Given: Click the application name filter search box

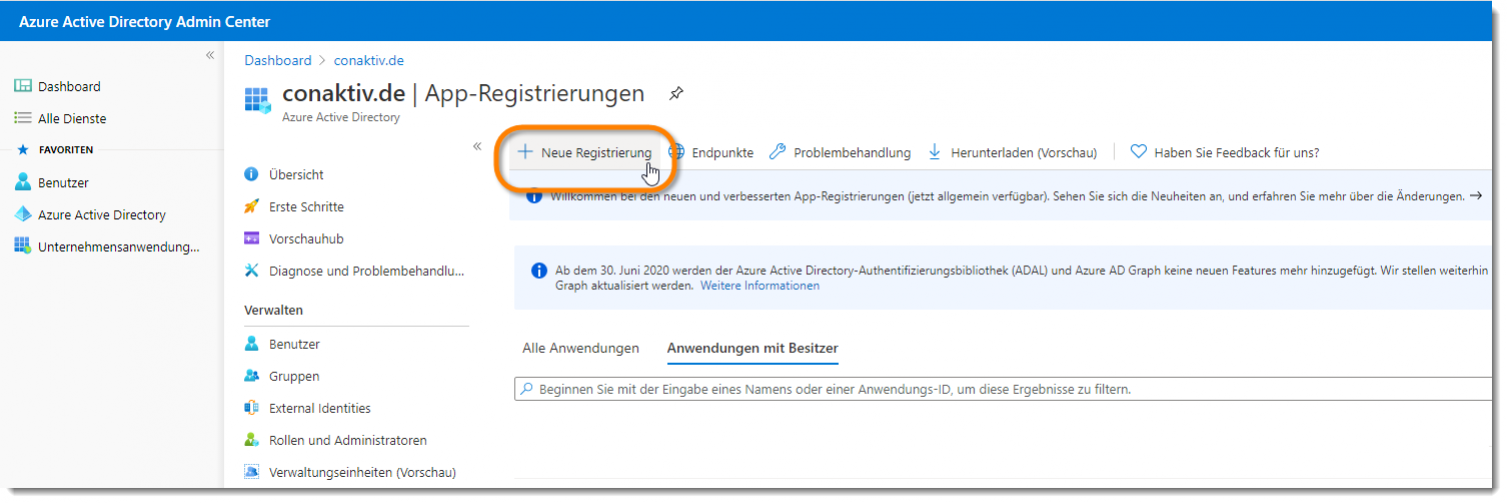Looking at the screenshot, I should click(1000, 389).
